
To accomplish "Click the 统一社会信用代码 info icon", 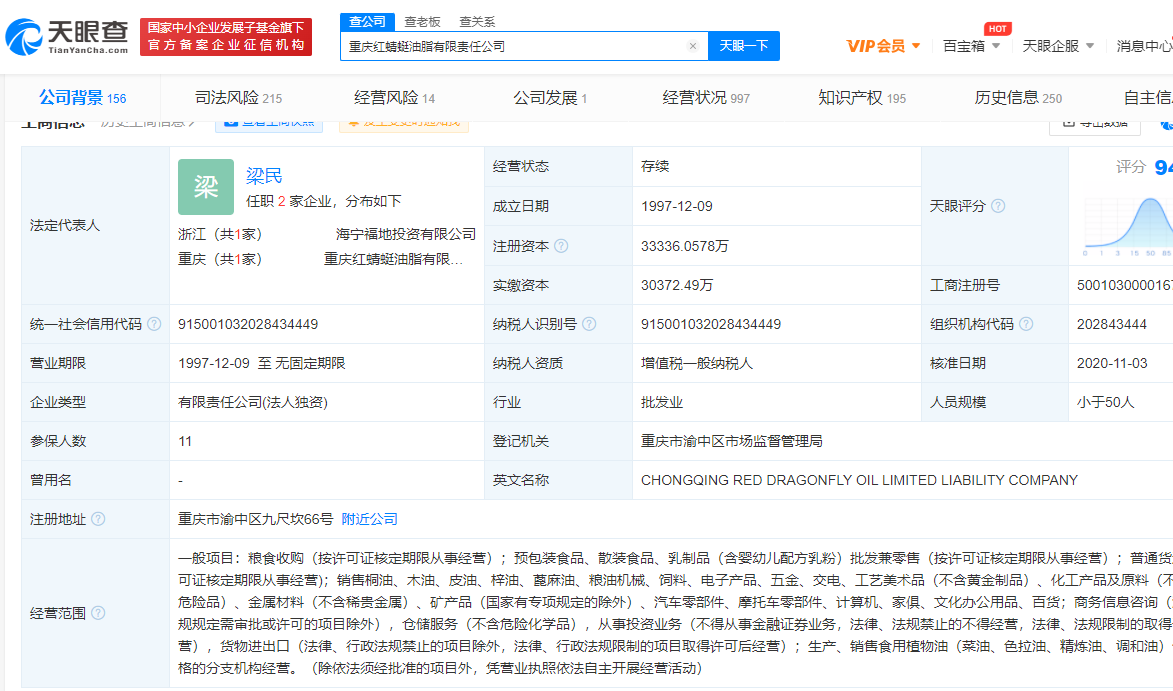I will [154, 324].
